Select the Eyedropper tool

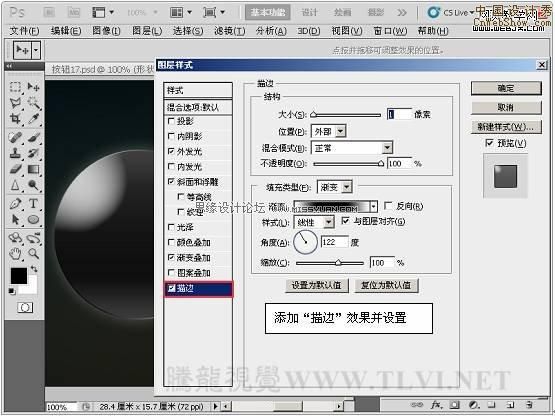[x=34, y=119]
